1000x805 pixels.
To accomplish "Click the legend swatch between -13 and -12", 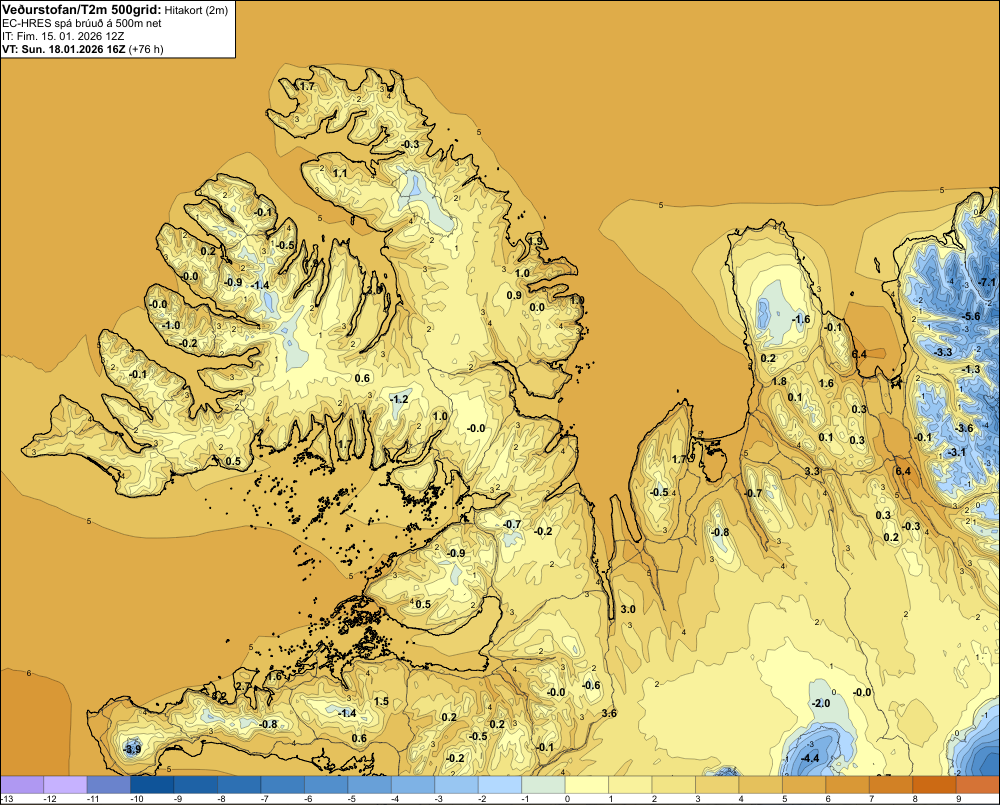I will tap(22, 785).
